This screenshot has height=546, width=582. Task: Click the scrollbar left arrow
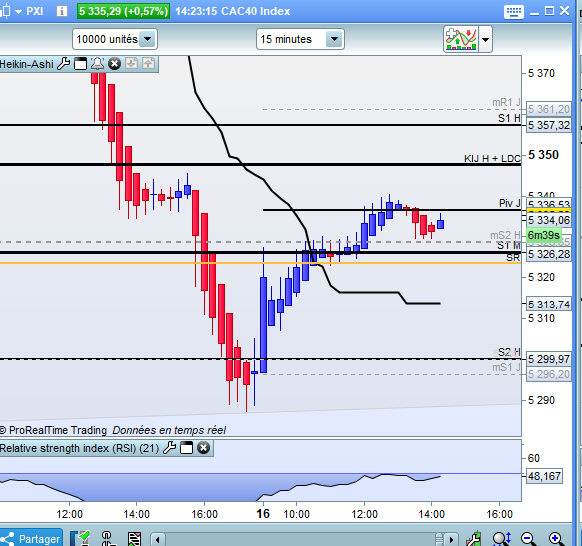coord(158,539)
